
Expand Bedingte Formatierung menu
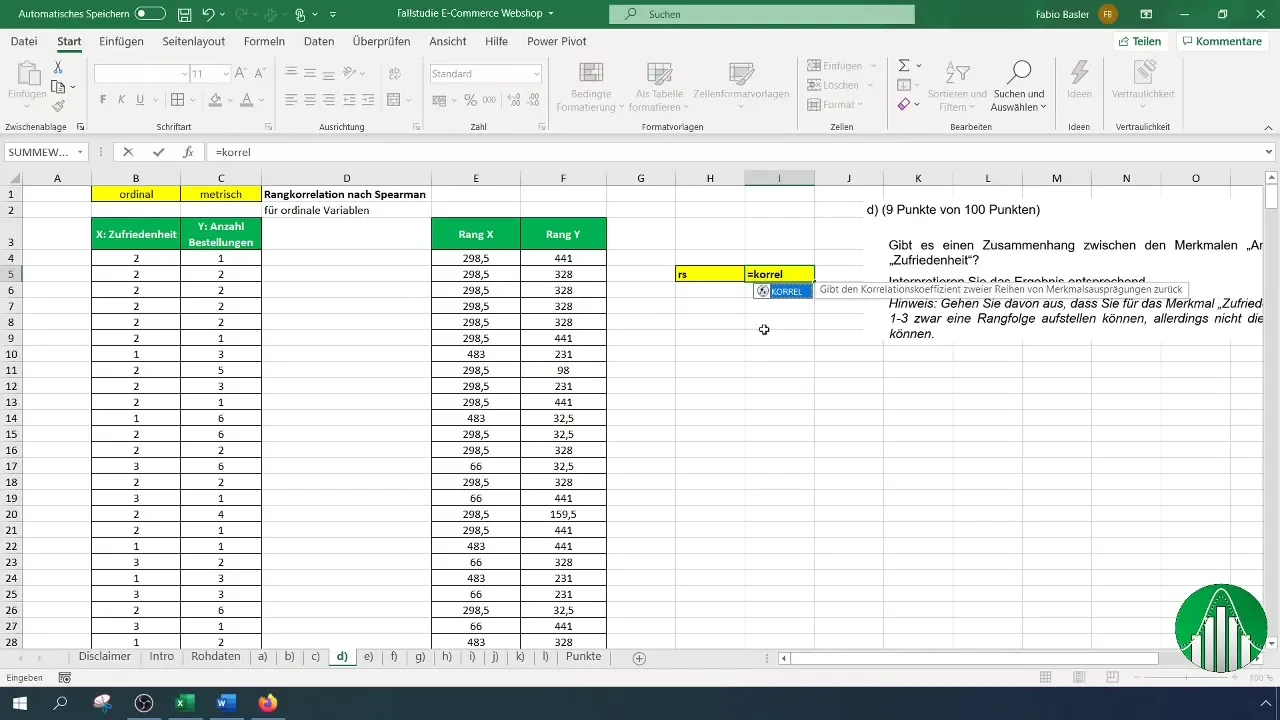[590, 87]
